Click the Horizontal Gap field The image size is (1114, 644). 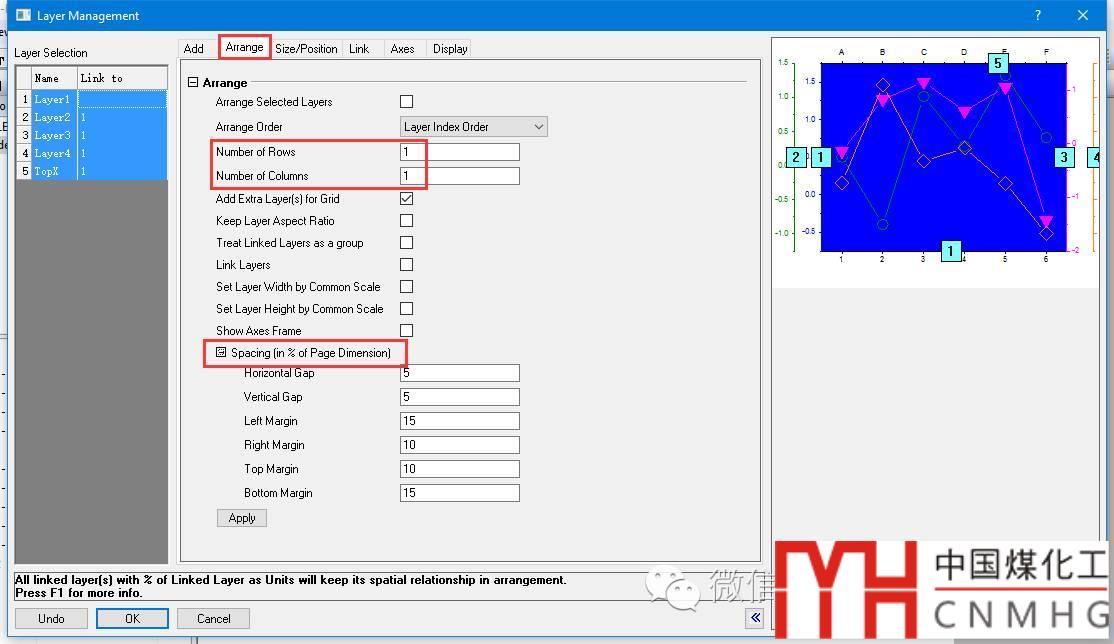tap(460, 372)
